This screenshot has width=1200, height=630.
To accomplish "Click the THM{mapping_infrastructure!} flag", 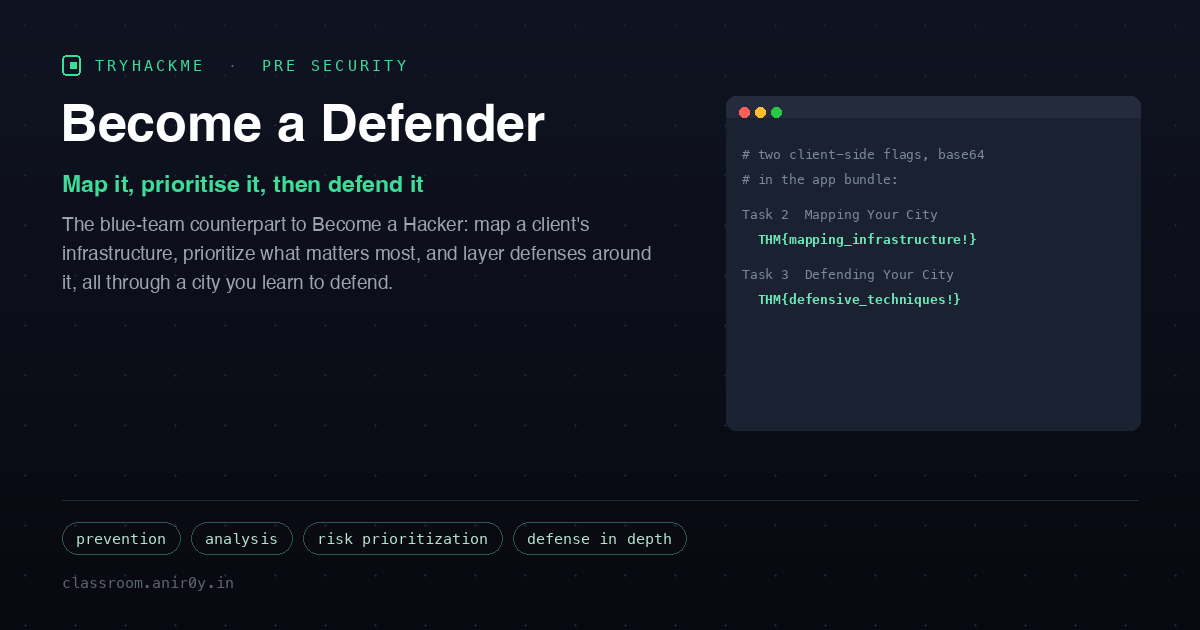I will (x=867, y=240).
